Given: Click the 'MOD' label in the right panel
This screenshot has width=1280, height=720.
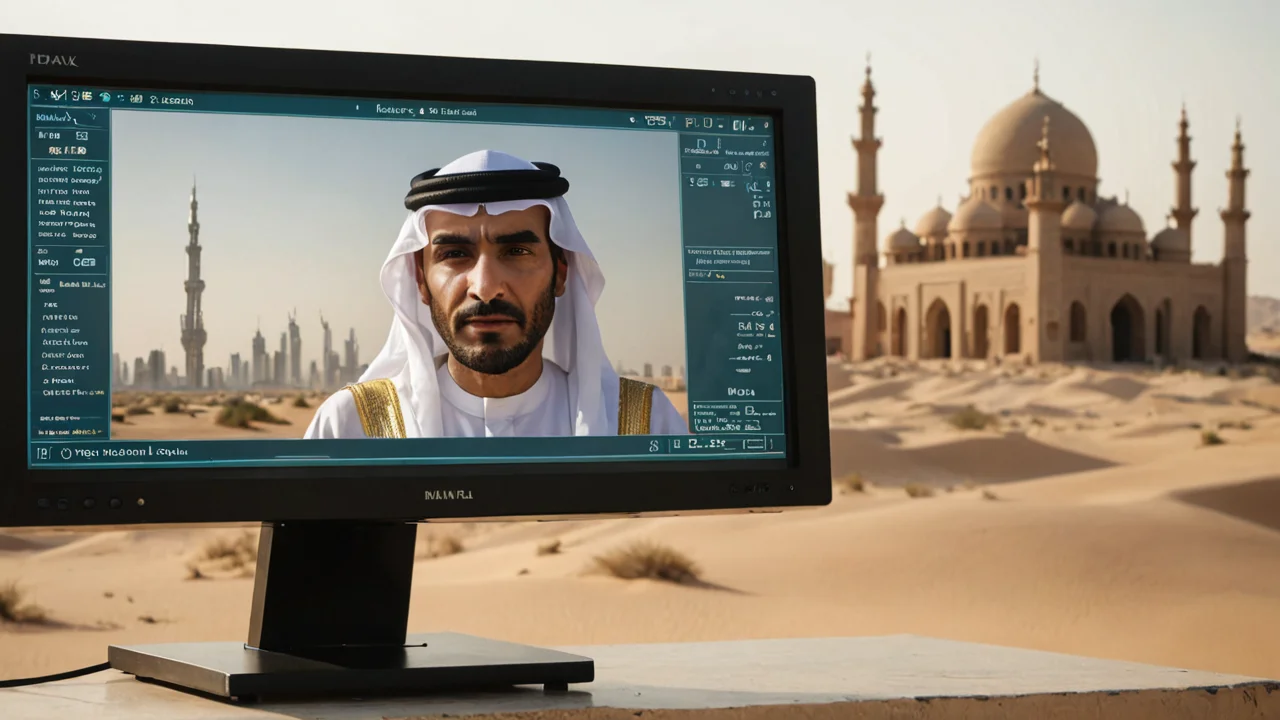Looking at the screenshot, I should (741, 392).
